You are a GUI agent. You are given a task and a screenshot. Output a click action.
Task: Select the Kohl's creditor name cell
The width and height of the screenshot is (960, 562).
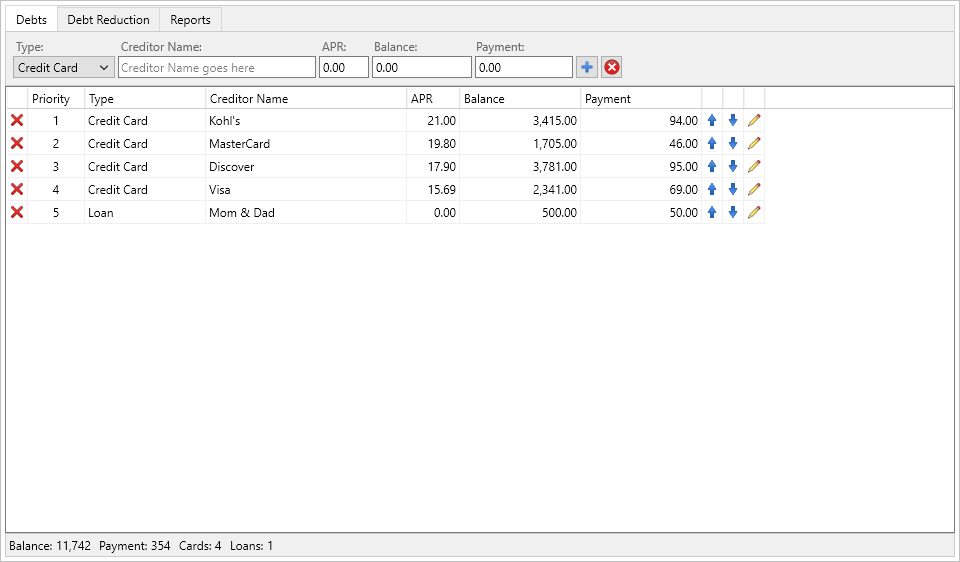tap(306, 121)
